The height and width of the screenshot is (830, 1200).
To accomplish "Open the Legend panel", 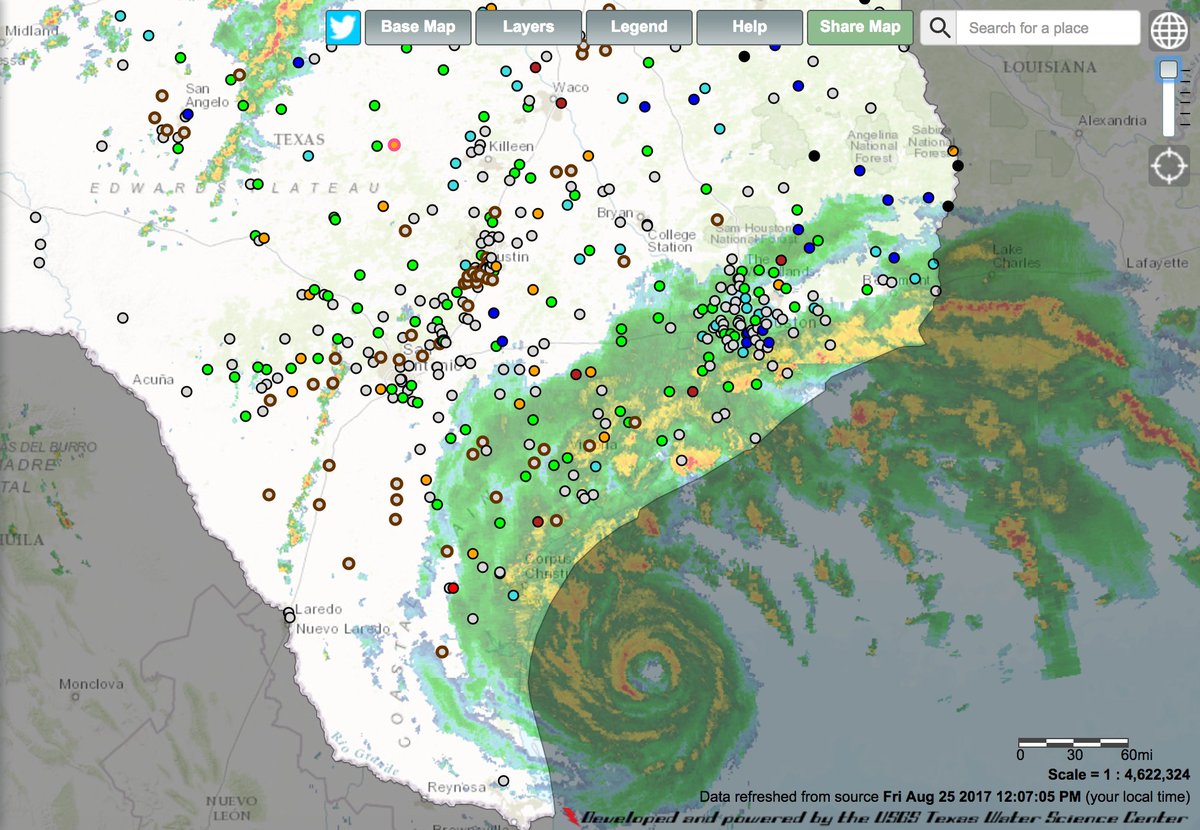I will coord(639,27).
